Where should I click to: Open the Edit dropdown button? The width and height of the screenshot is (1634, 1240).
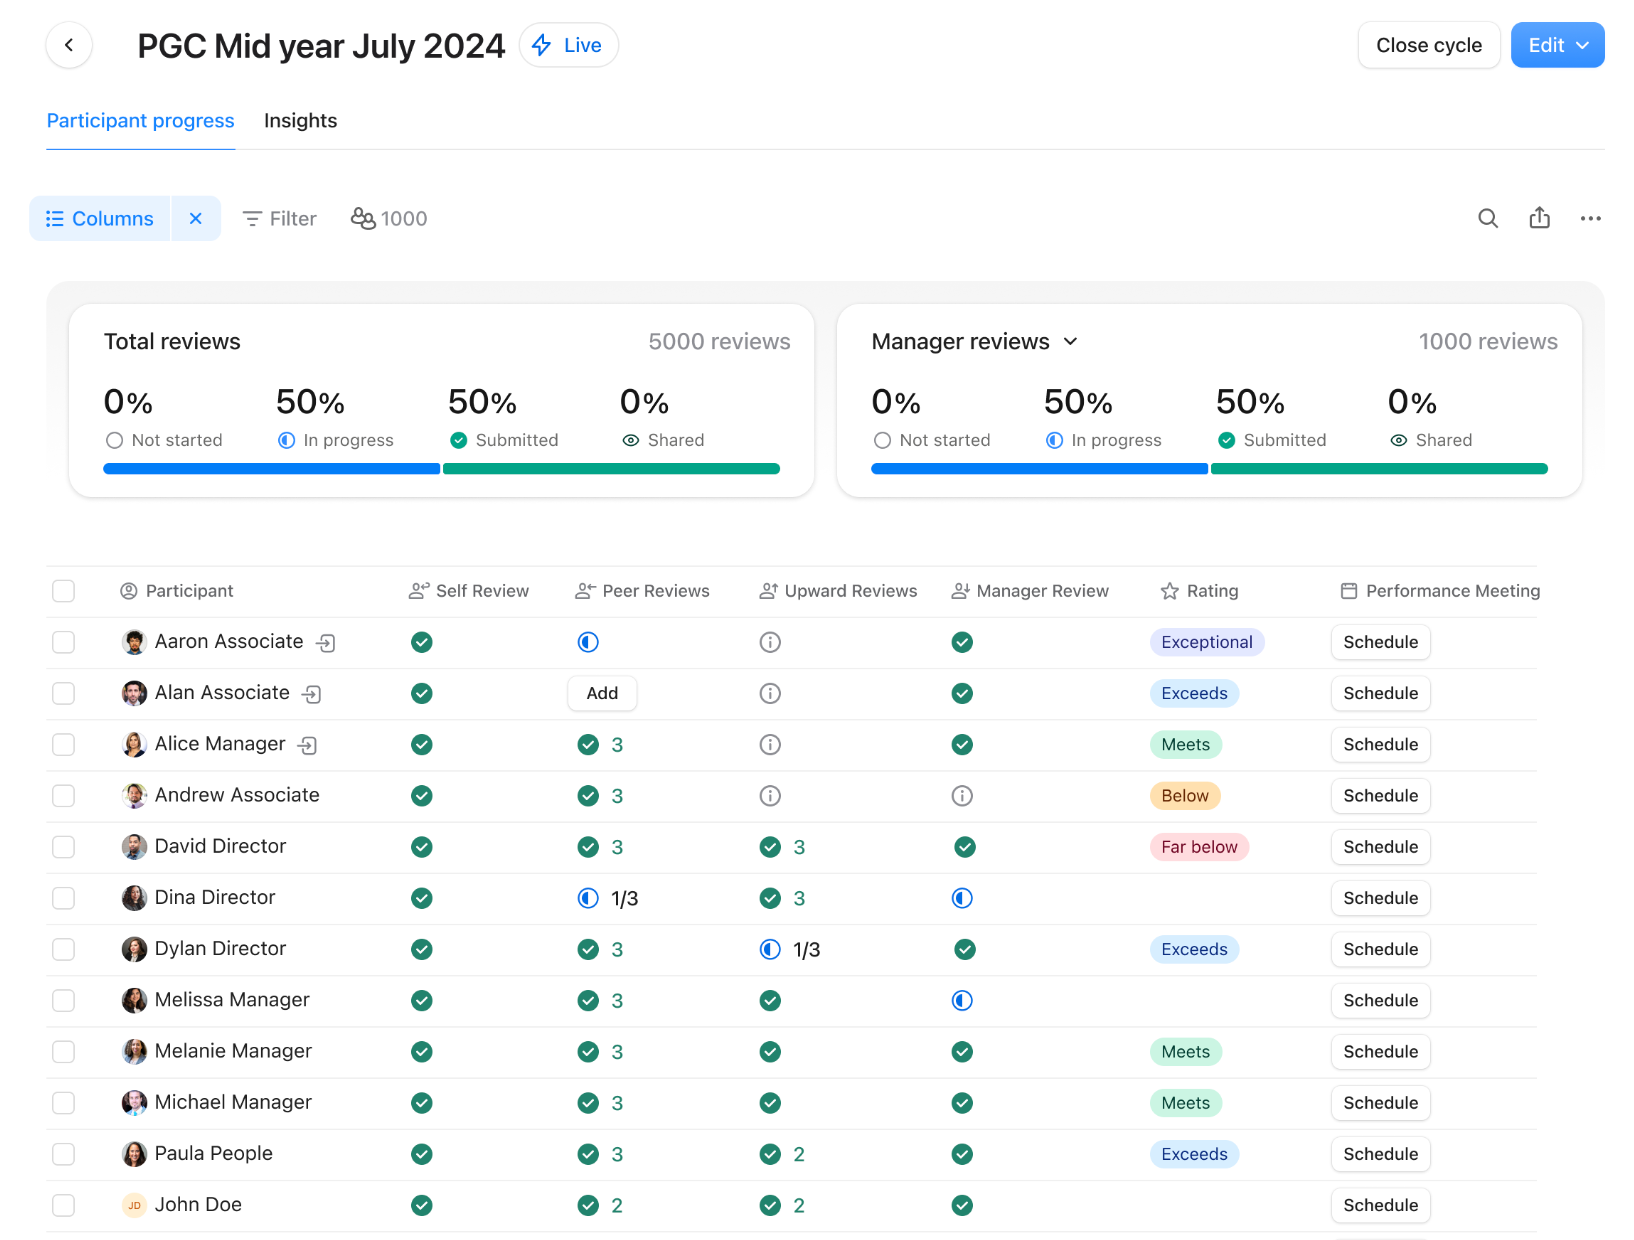(1557, 45)
